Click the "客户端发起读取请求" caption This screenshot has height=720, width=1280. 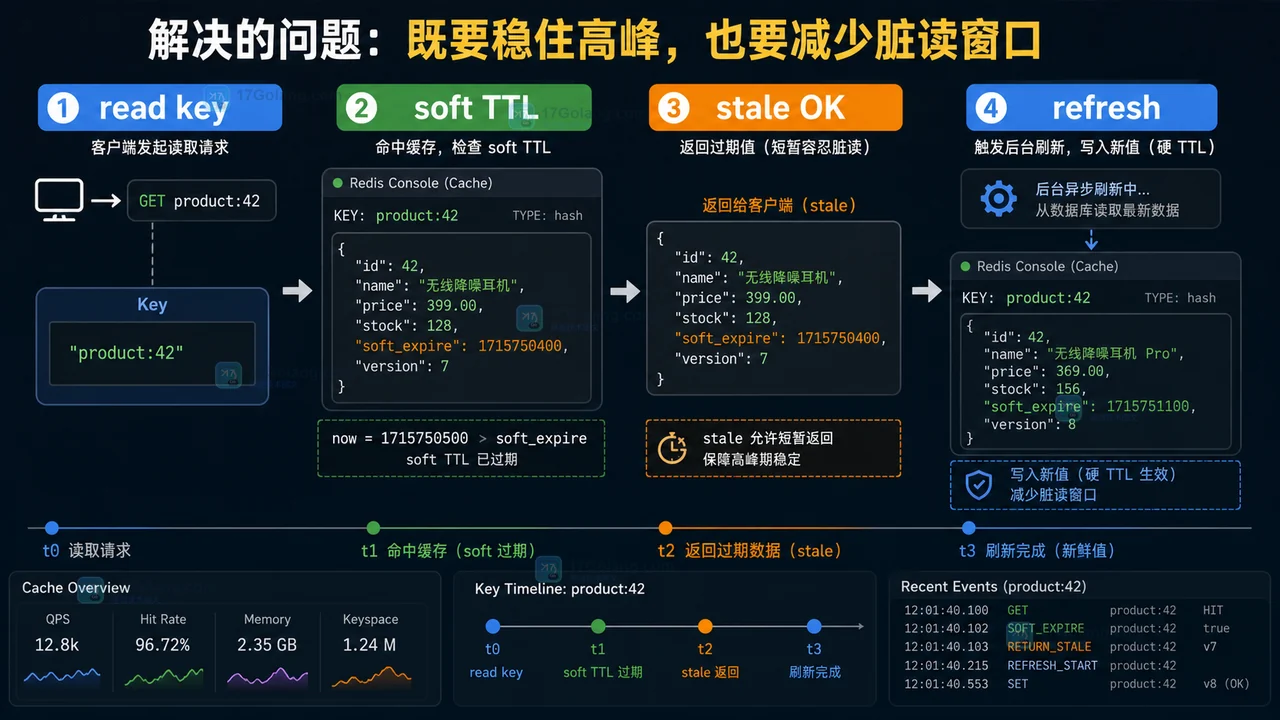tap(160, 147)
